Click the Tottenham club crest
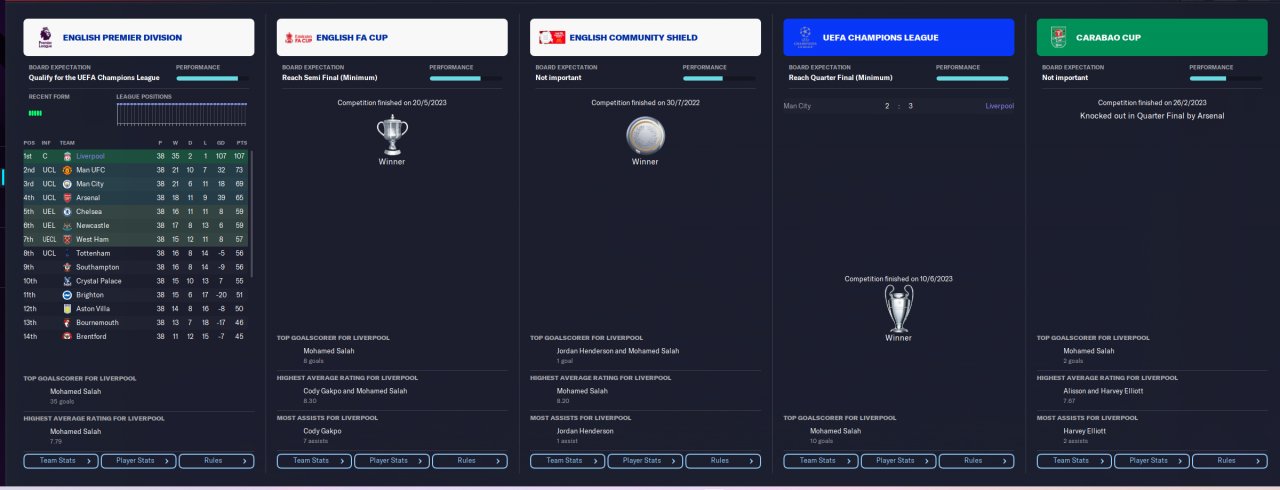 [67, 253]
